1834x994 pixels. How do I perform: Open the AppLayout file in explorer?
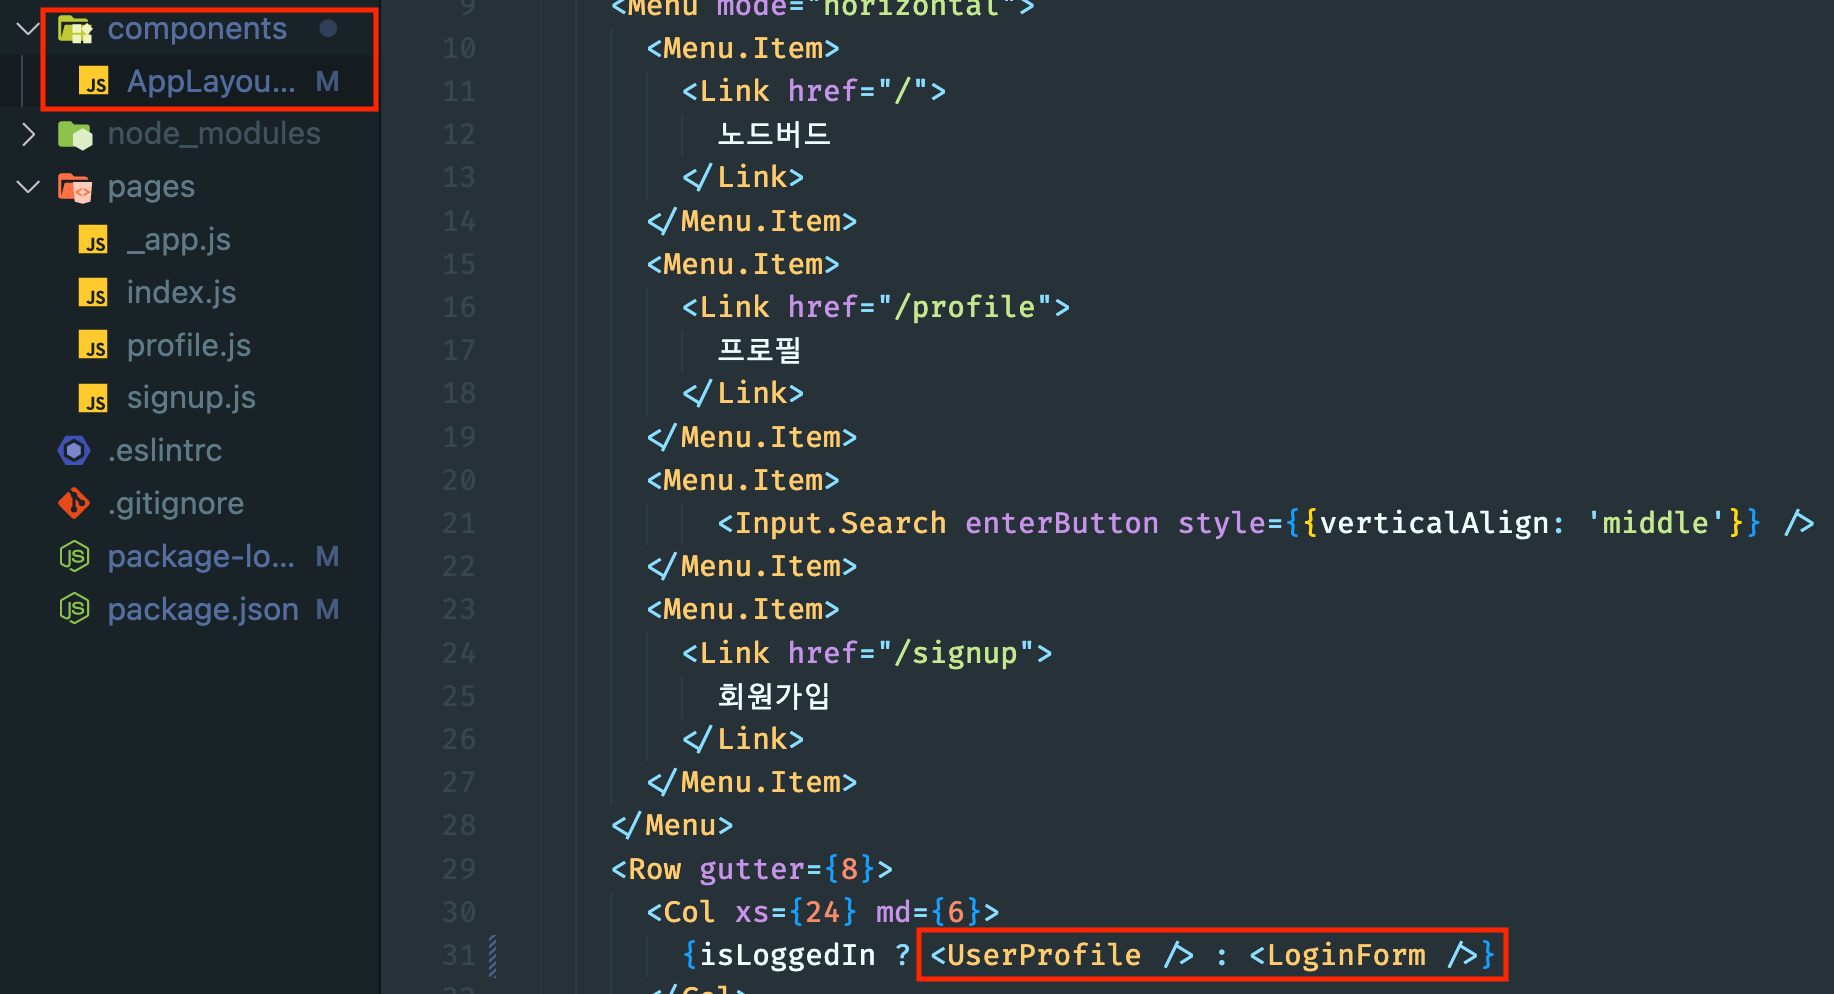(211, 82)
